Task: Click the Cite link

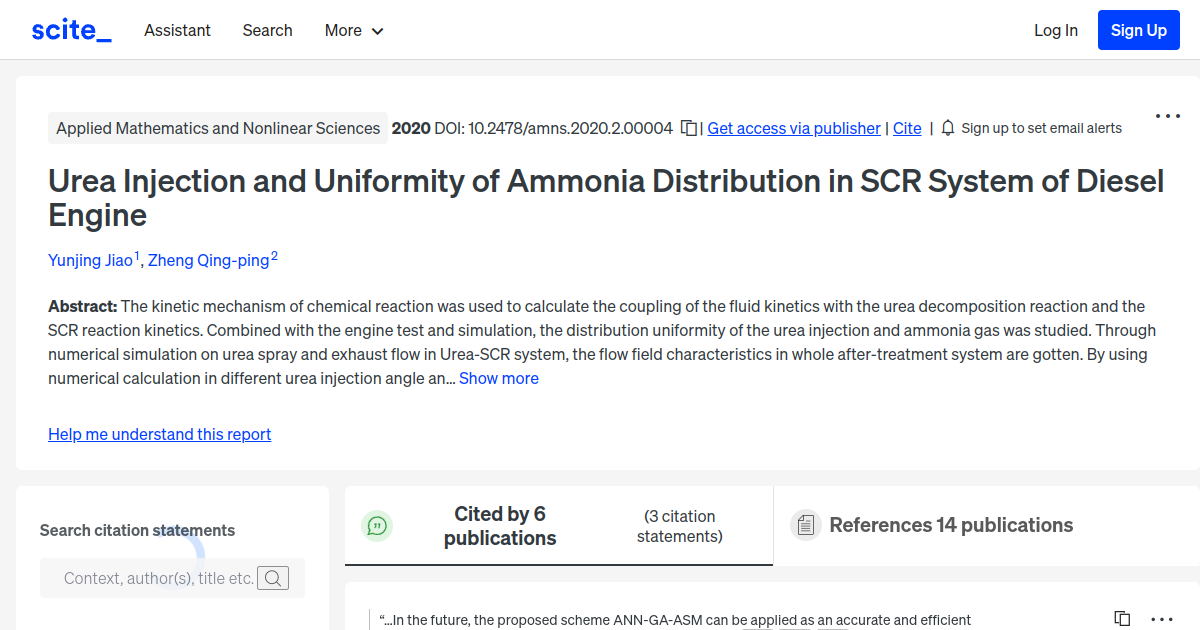Action: (x=907, y=128)
